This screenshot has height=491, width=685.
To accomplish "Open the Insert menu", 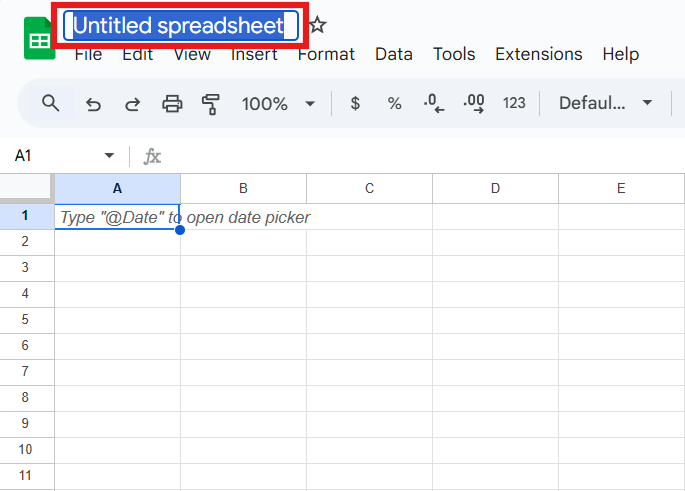I will (254, 54).
